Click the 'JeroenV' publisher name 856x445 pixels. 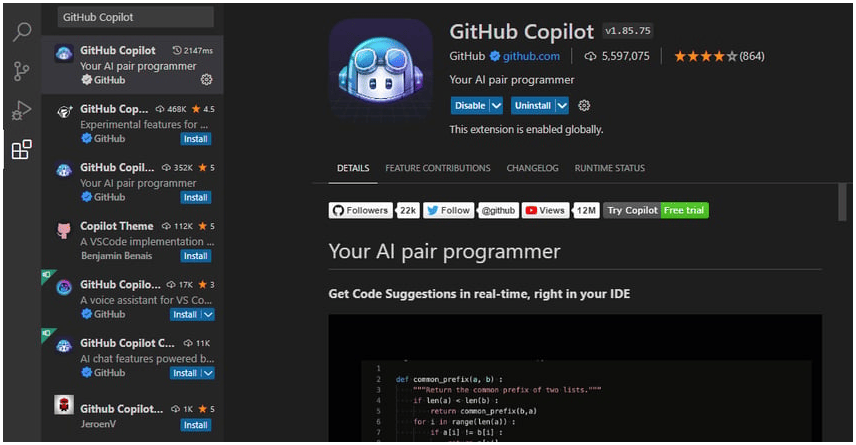tap(98, 424)
